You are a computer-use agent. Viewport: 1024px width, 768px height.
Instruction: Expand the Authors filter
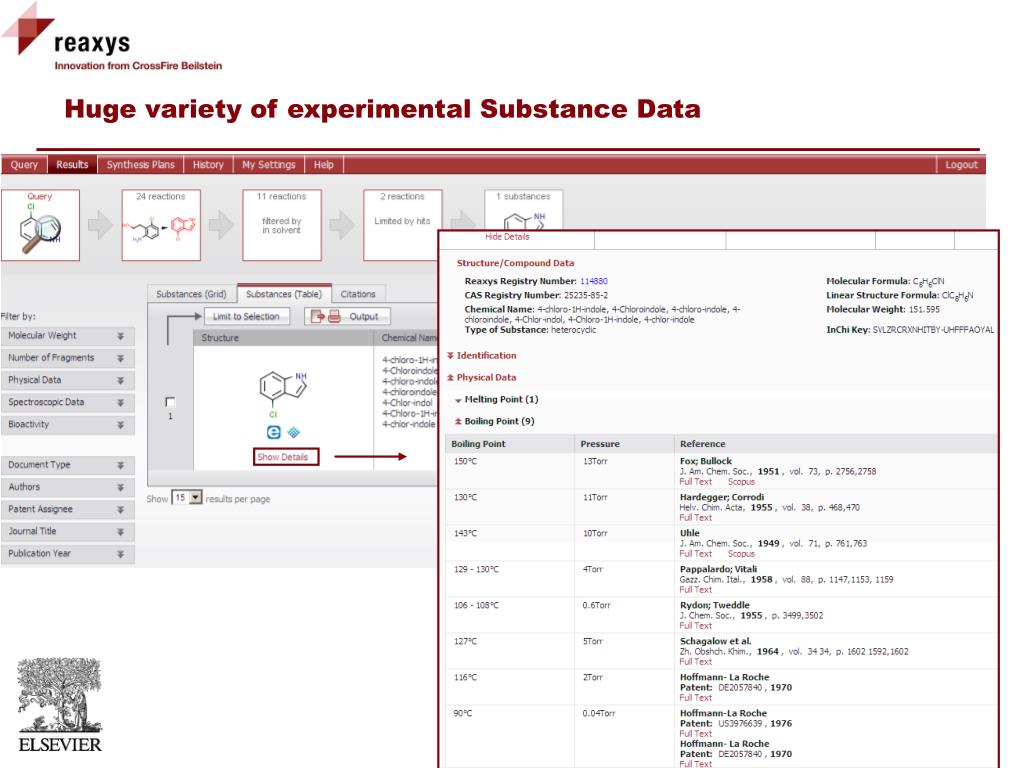click(x=68, y=487)
